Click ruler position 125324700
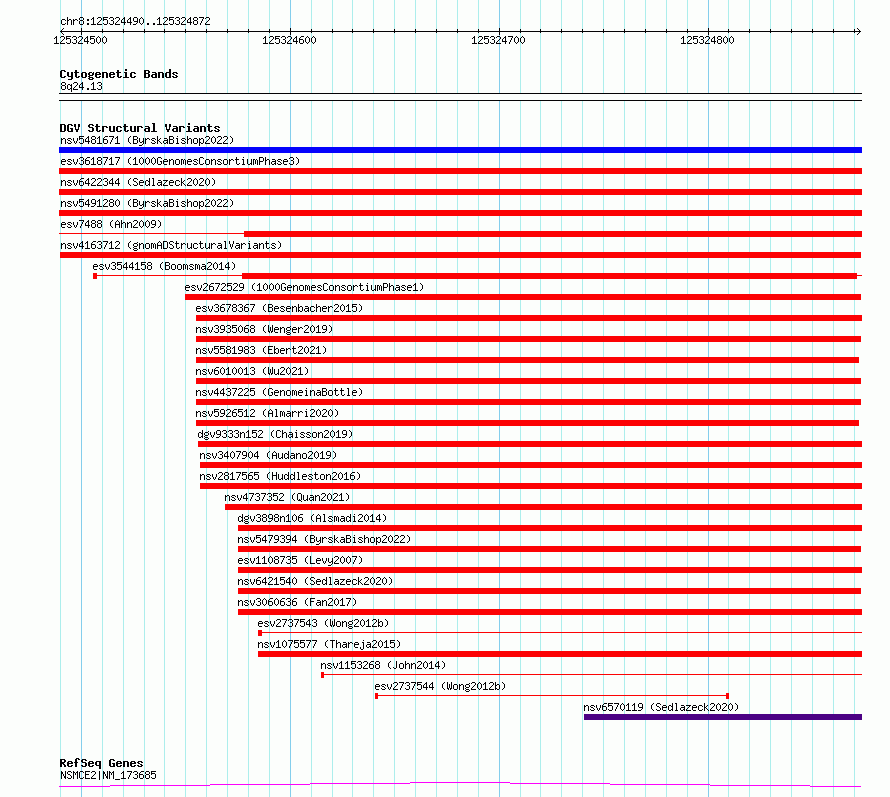Image resolution: width=890 pixels, height=797 pixels. pyautogui.click(x=498, y=40)
